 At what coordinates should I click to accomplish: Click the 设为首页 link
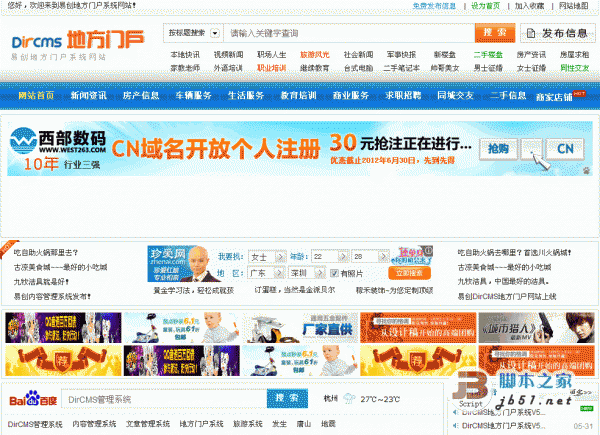tap(485, 6)
